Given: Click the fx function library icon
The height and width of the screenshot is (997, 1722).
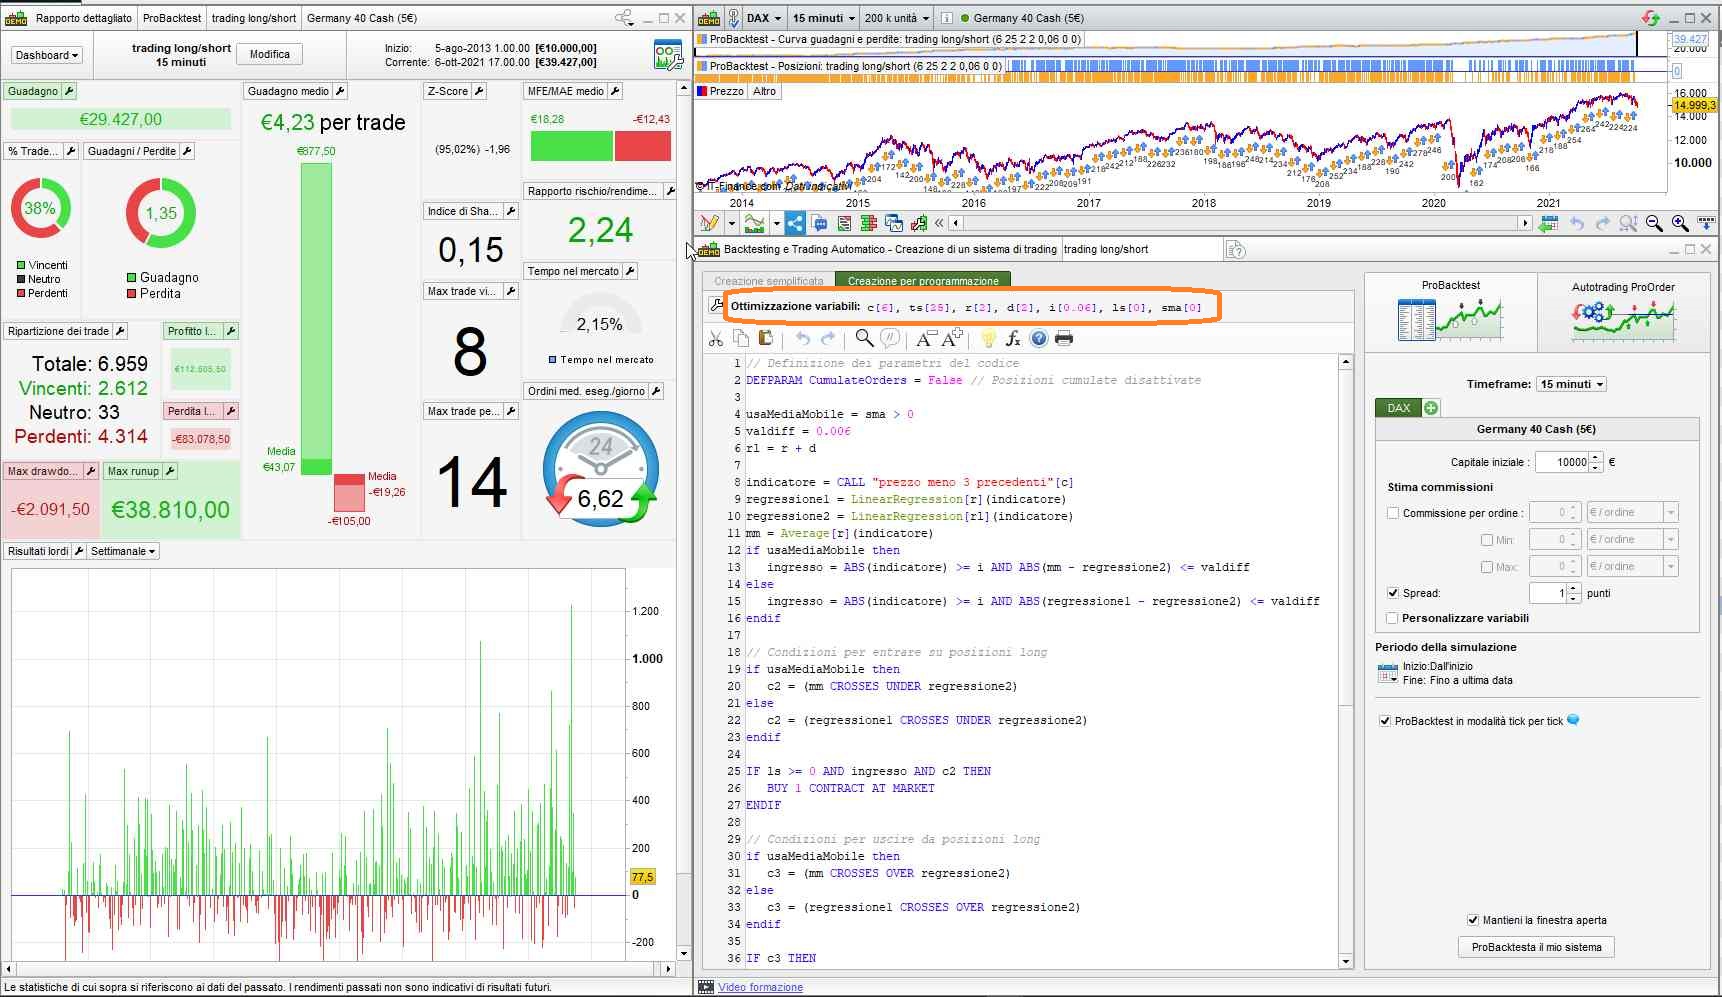Looking at the screenshot, I should coord(1013,339).
